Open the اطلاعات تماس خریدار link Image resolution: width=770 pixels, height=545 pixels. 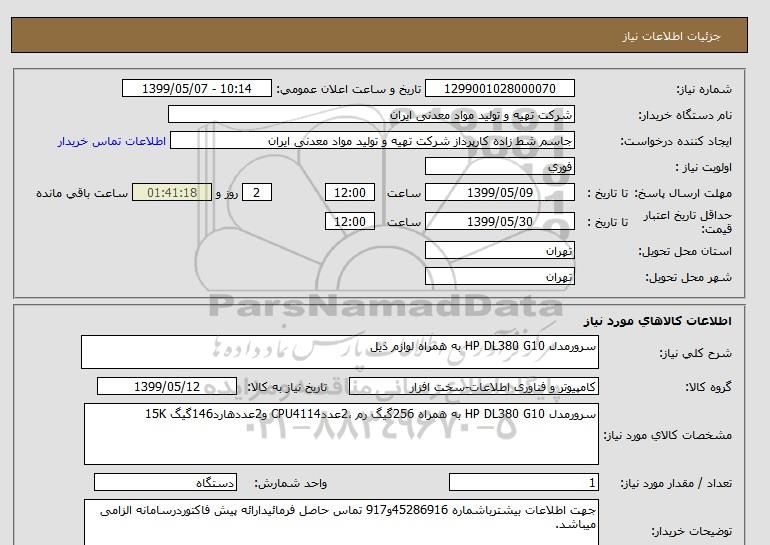111,141
